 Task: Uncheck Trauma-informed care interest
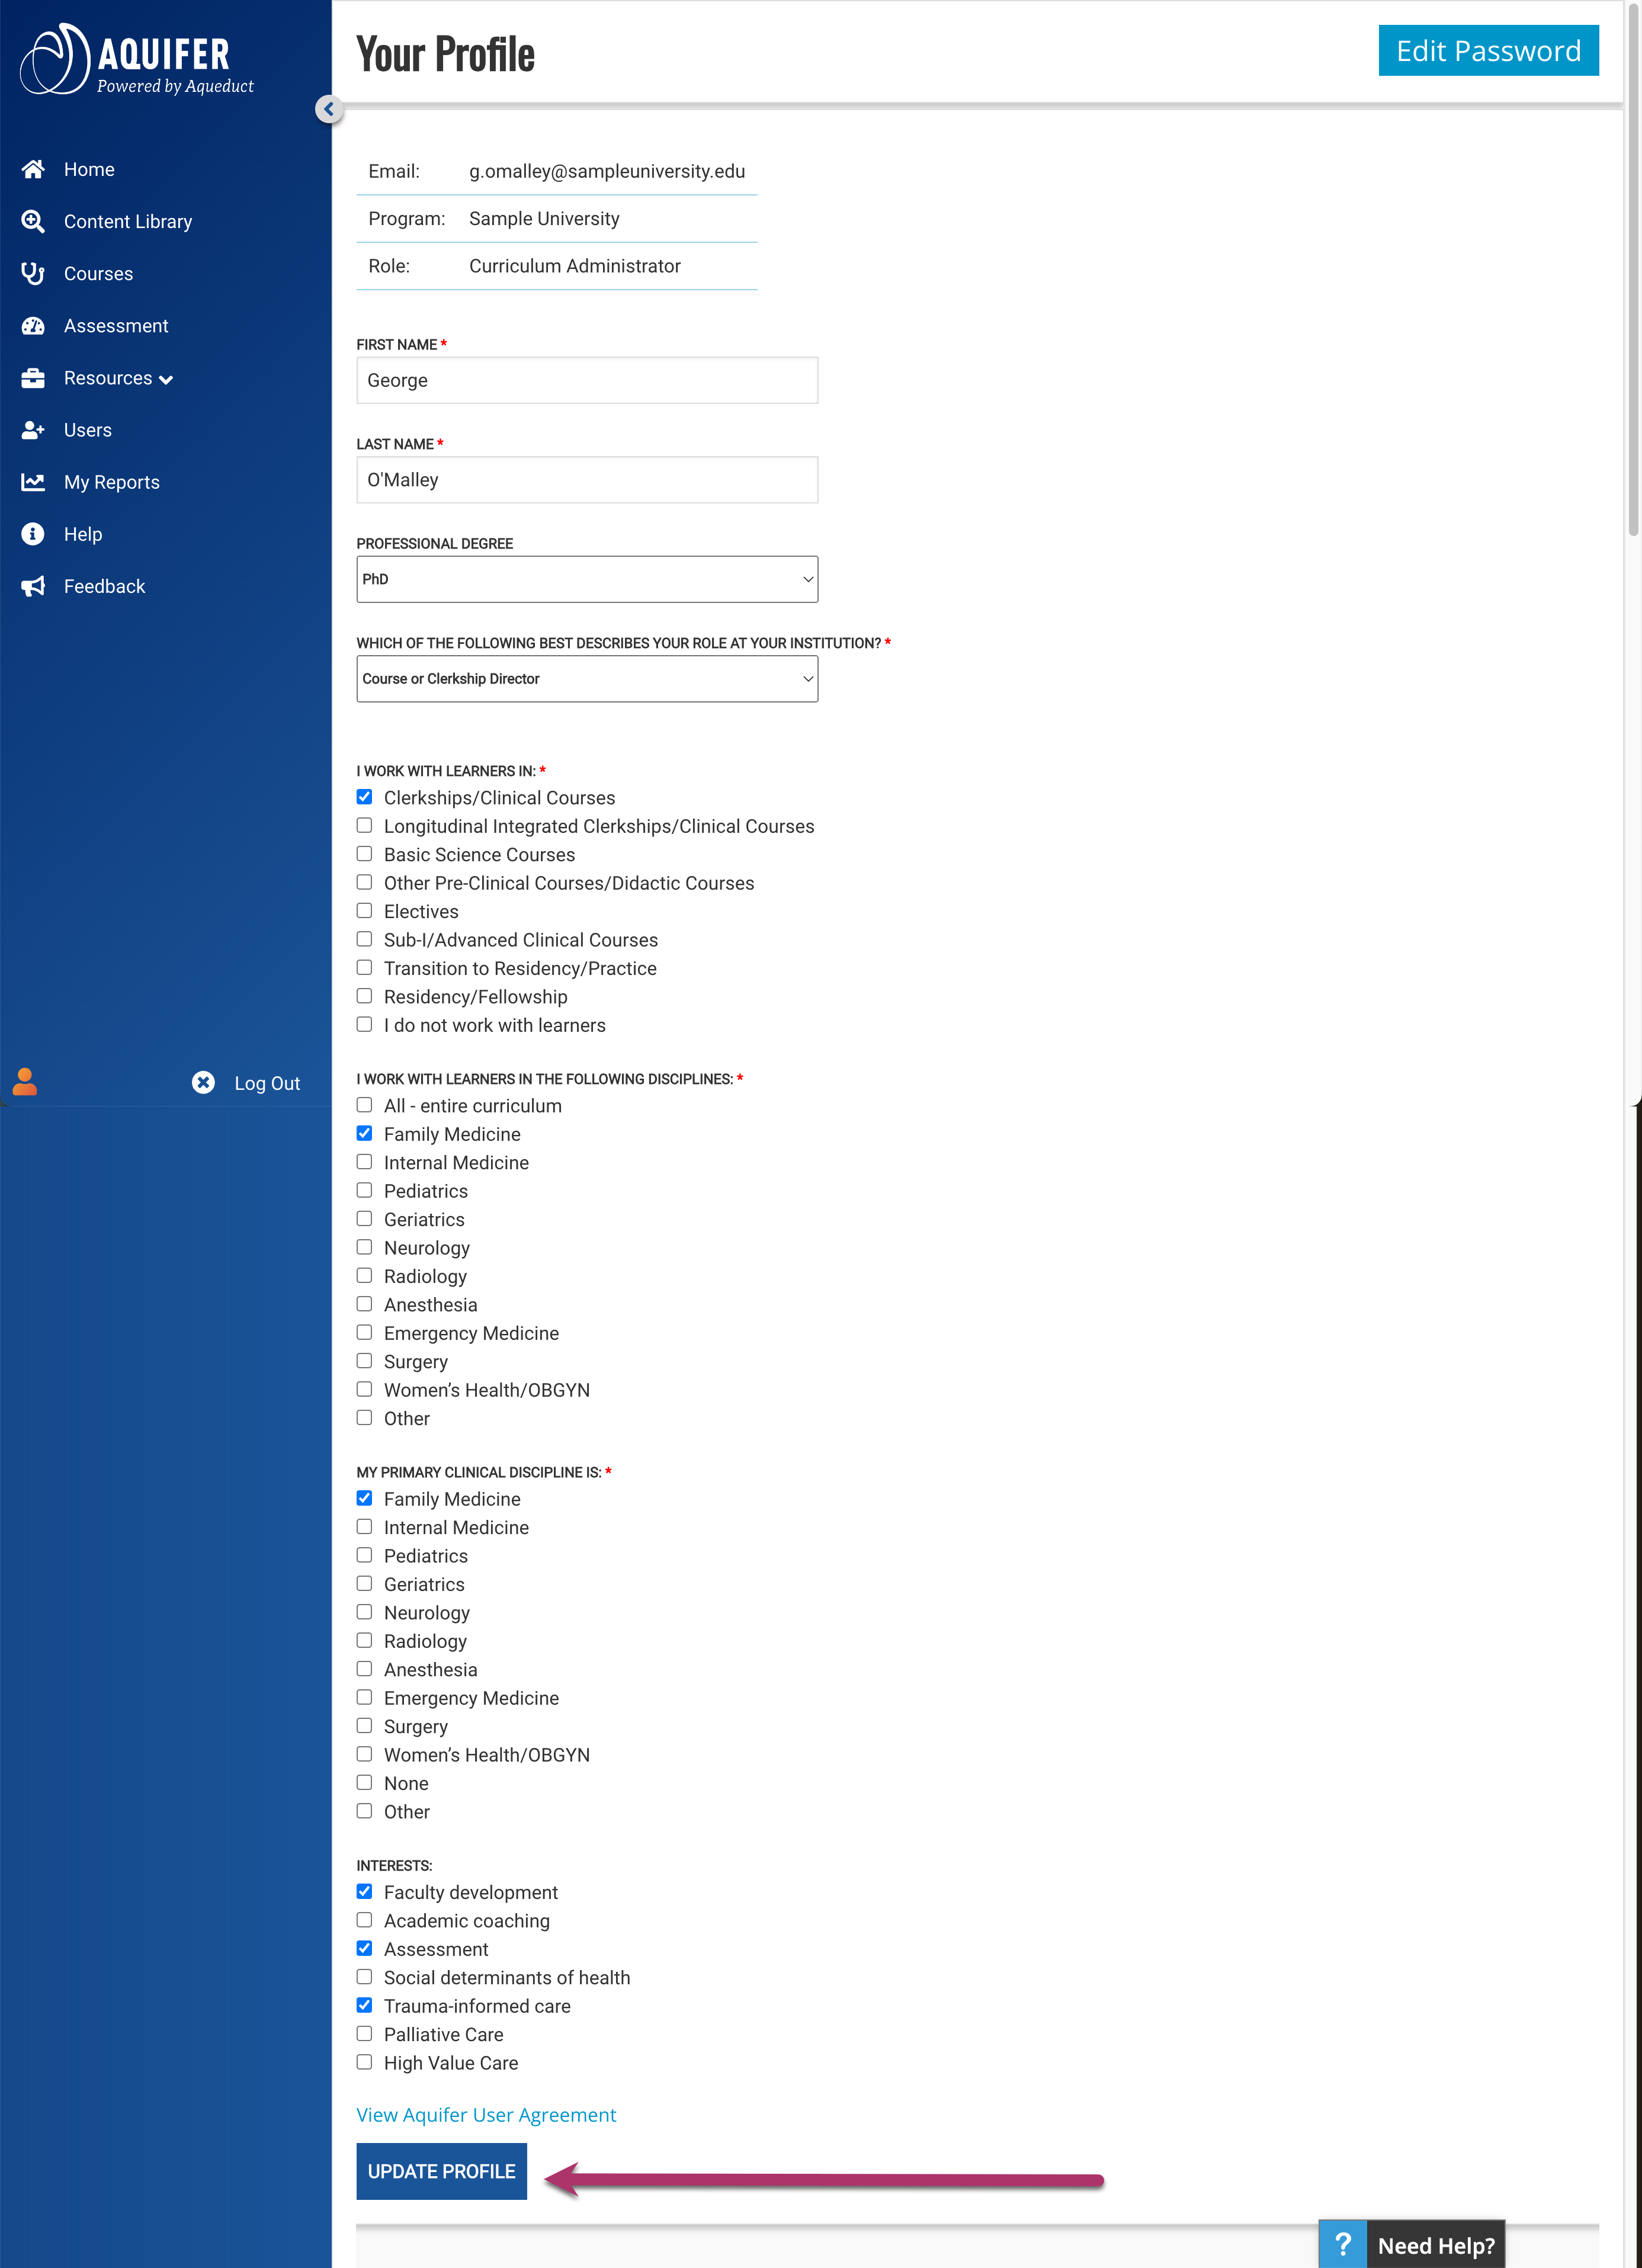[365, 2005]
